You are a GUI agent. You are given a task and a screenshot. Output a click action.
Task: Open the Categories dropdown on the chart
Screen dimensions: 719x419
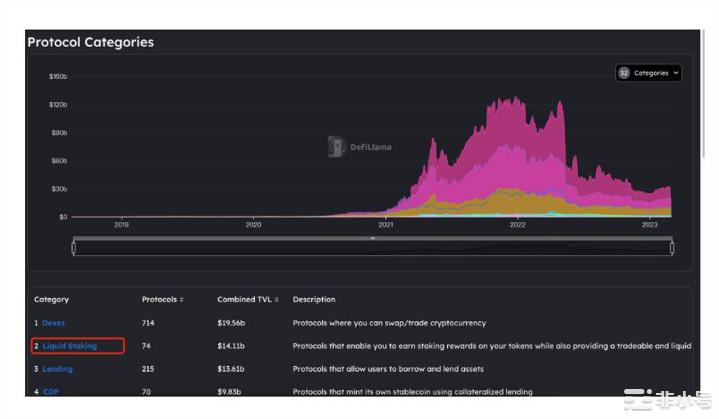point(649,73)
